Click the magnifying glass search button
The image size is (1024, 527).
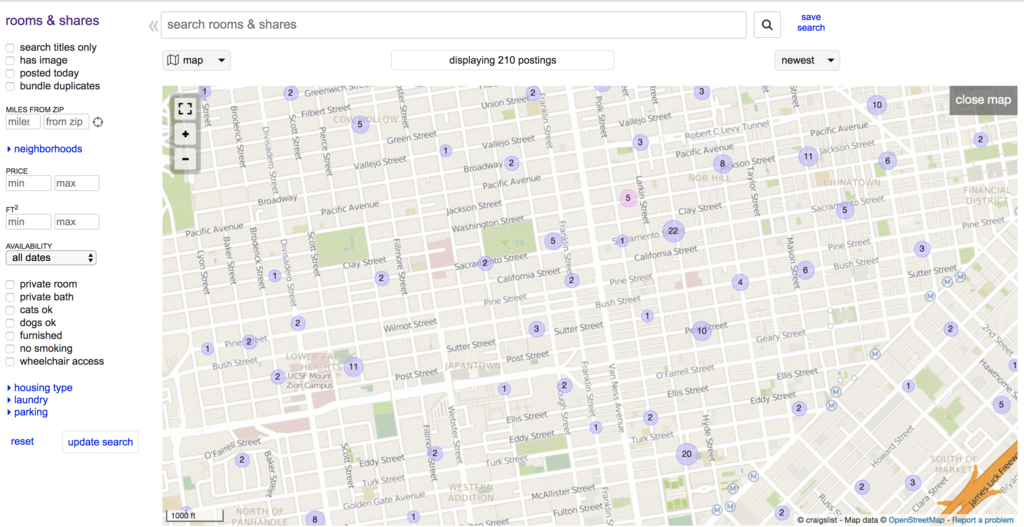[x=767, y=25]
